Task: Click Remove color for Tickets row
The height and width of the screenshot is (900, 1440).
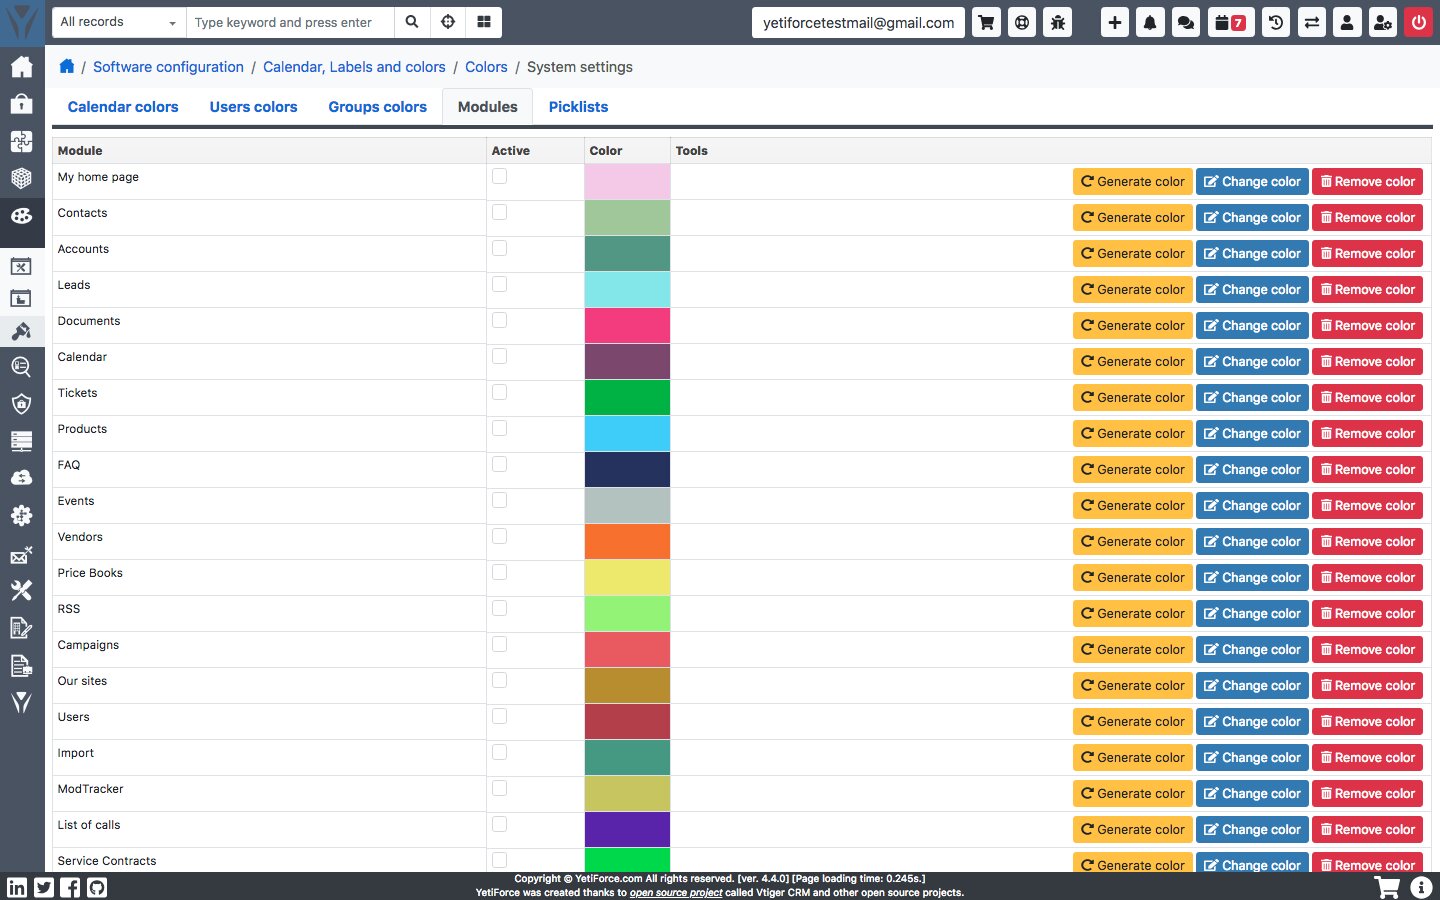Action: (x=1367, y=398)
